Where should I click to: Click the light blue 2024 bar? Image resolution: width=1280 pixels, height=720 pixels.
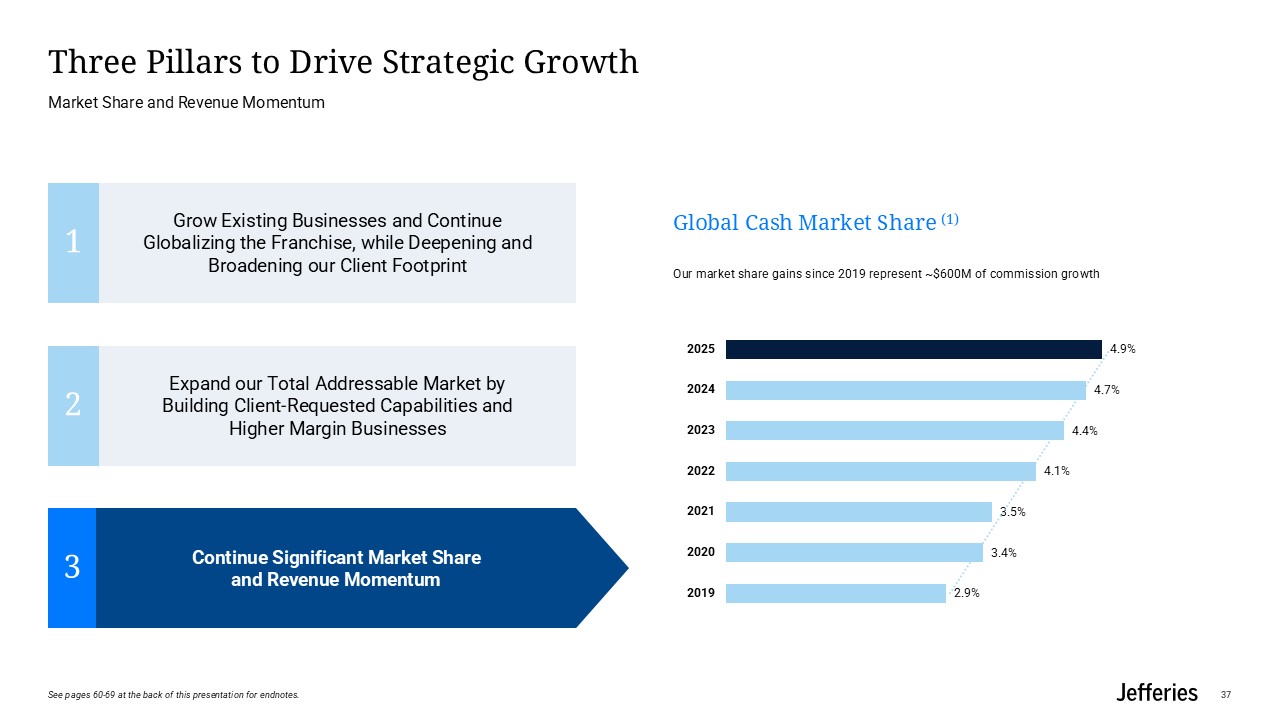click(905, 390)
